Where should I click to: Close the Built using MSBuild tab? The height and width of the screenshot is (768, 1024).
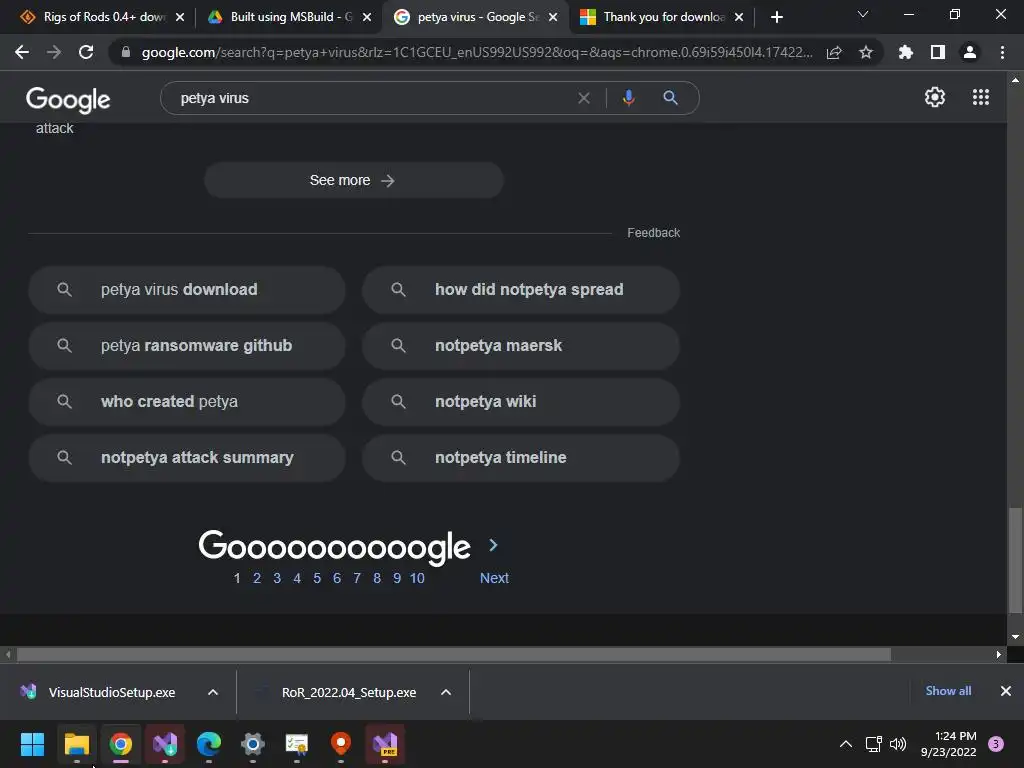click(367, 17)
